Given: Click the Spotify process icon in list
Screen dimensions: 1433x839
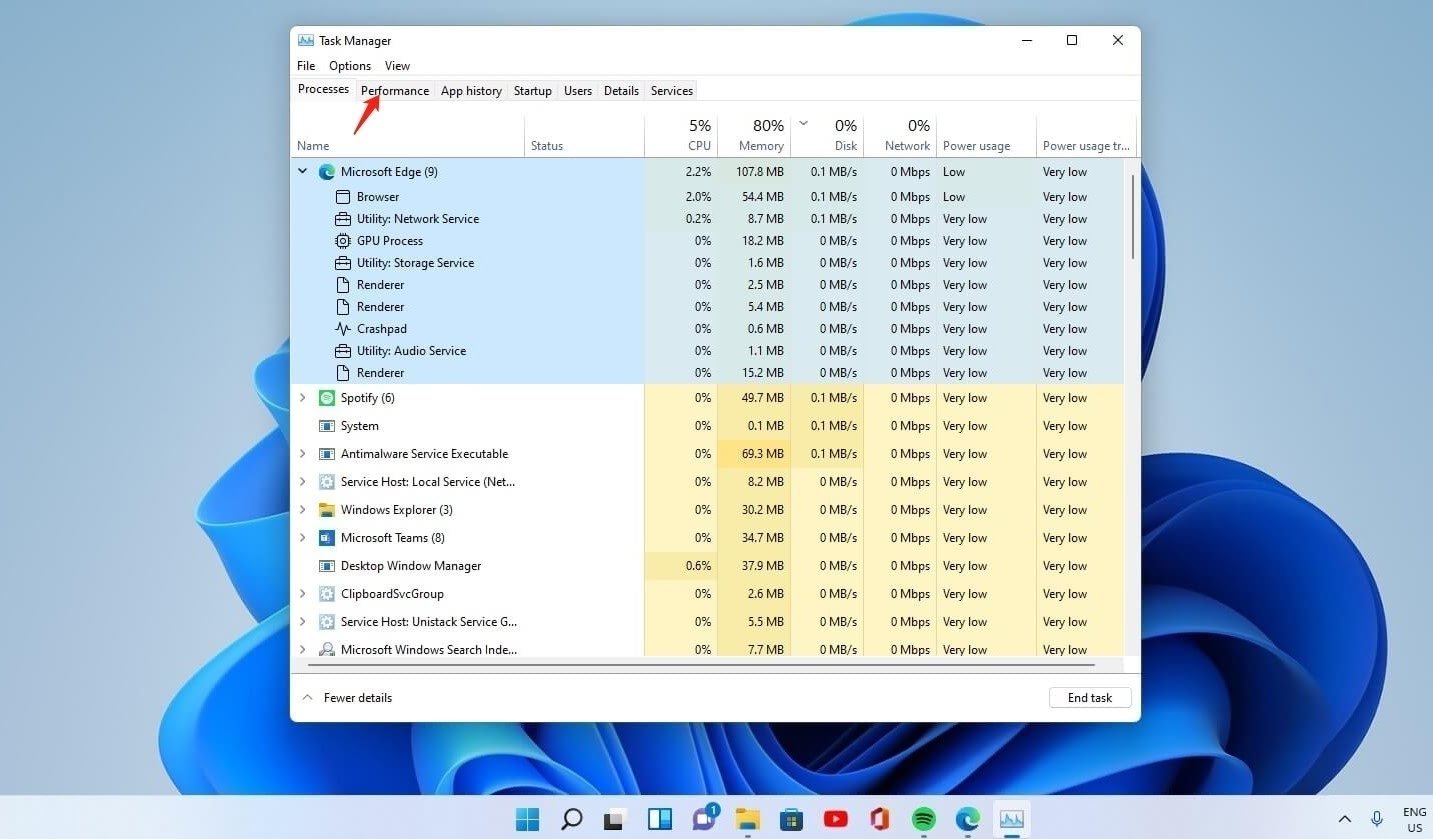Looking at the screenshot, I should (x=326, y=398).
